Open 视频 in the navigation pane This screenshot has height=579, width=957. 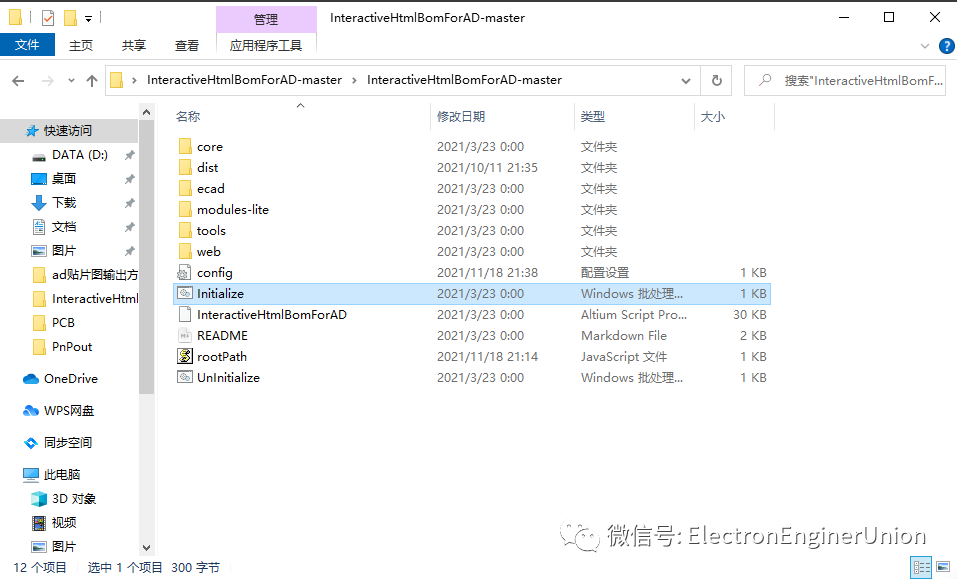[54, 523]
